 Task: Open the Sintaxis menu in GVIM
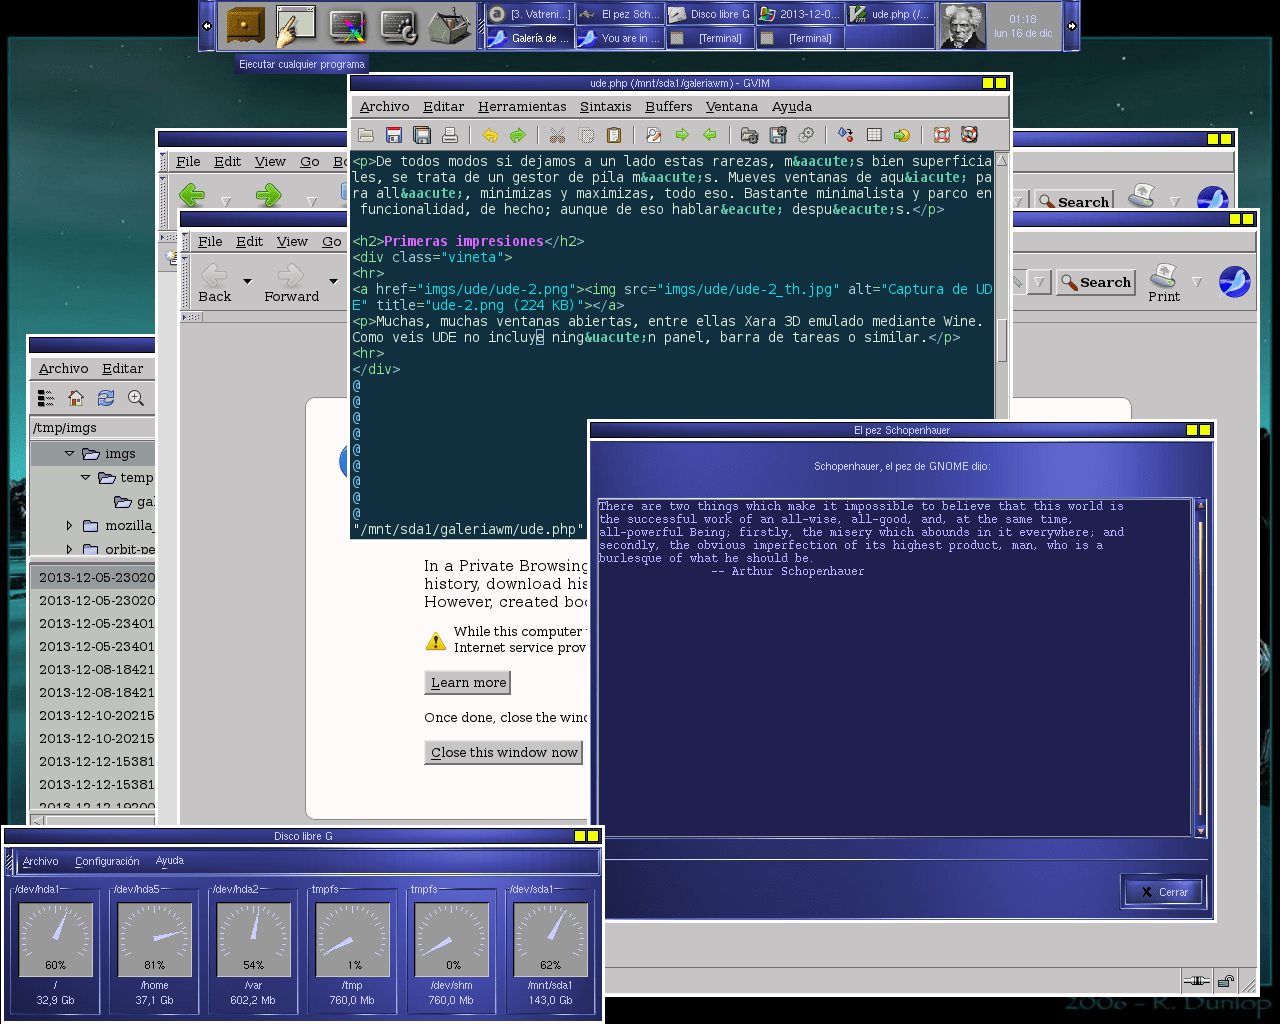click(605, 107)
